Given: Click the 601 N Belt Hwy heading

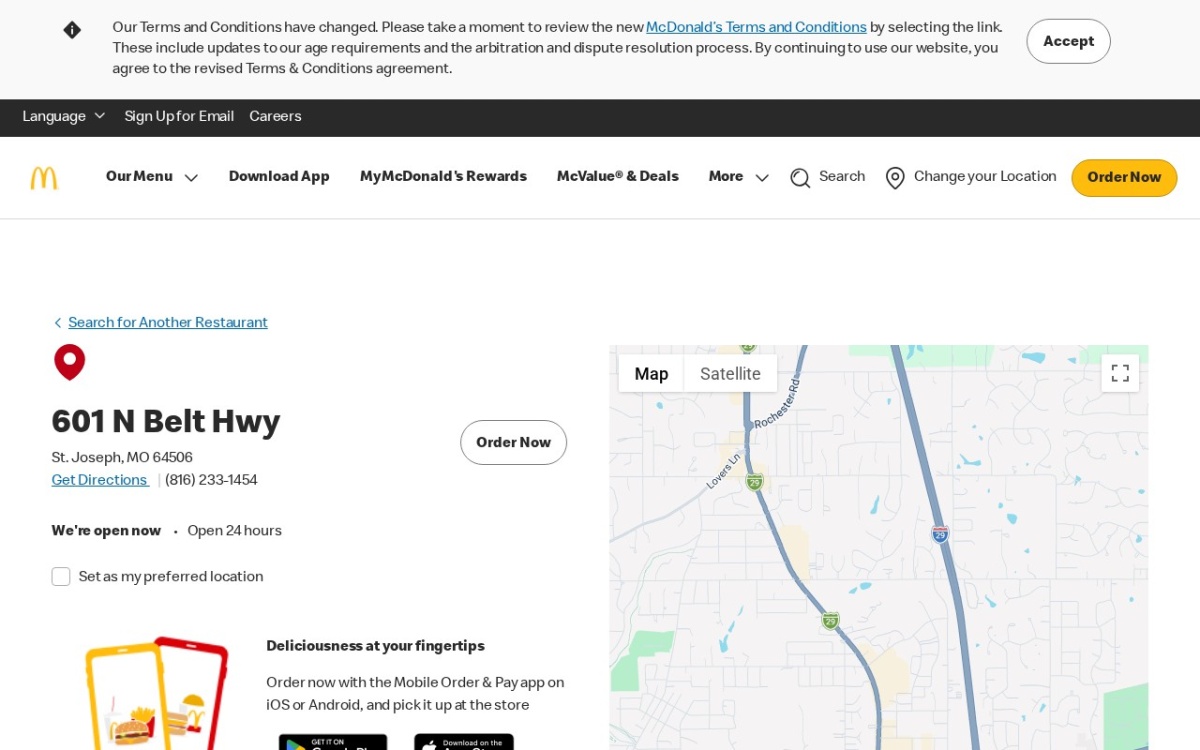Looking at the screenshot, I should coord(166,422).
